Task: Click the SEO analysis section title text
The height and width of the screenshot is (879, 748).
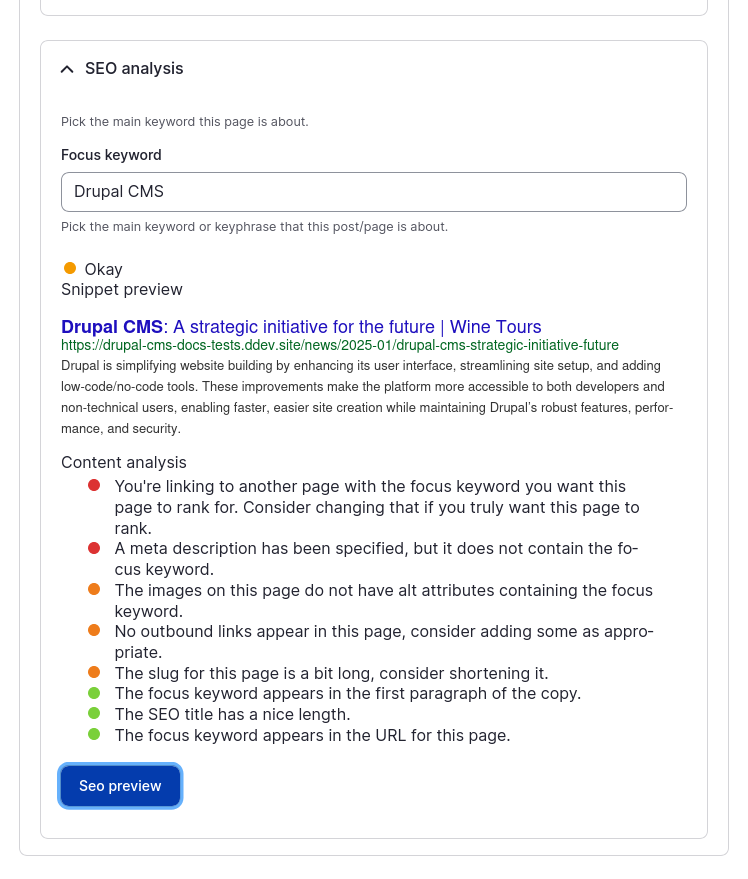Action: (x=132, y=68)
